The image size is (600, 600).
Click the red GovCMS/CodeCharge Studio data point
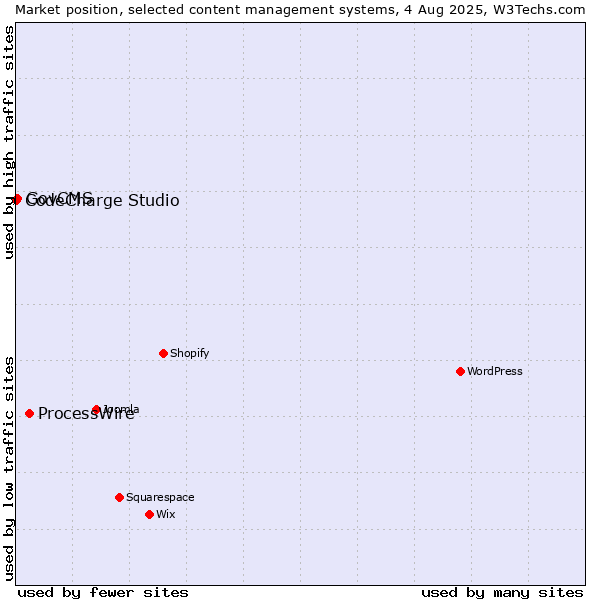click(17, 199)
